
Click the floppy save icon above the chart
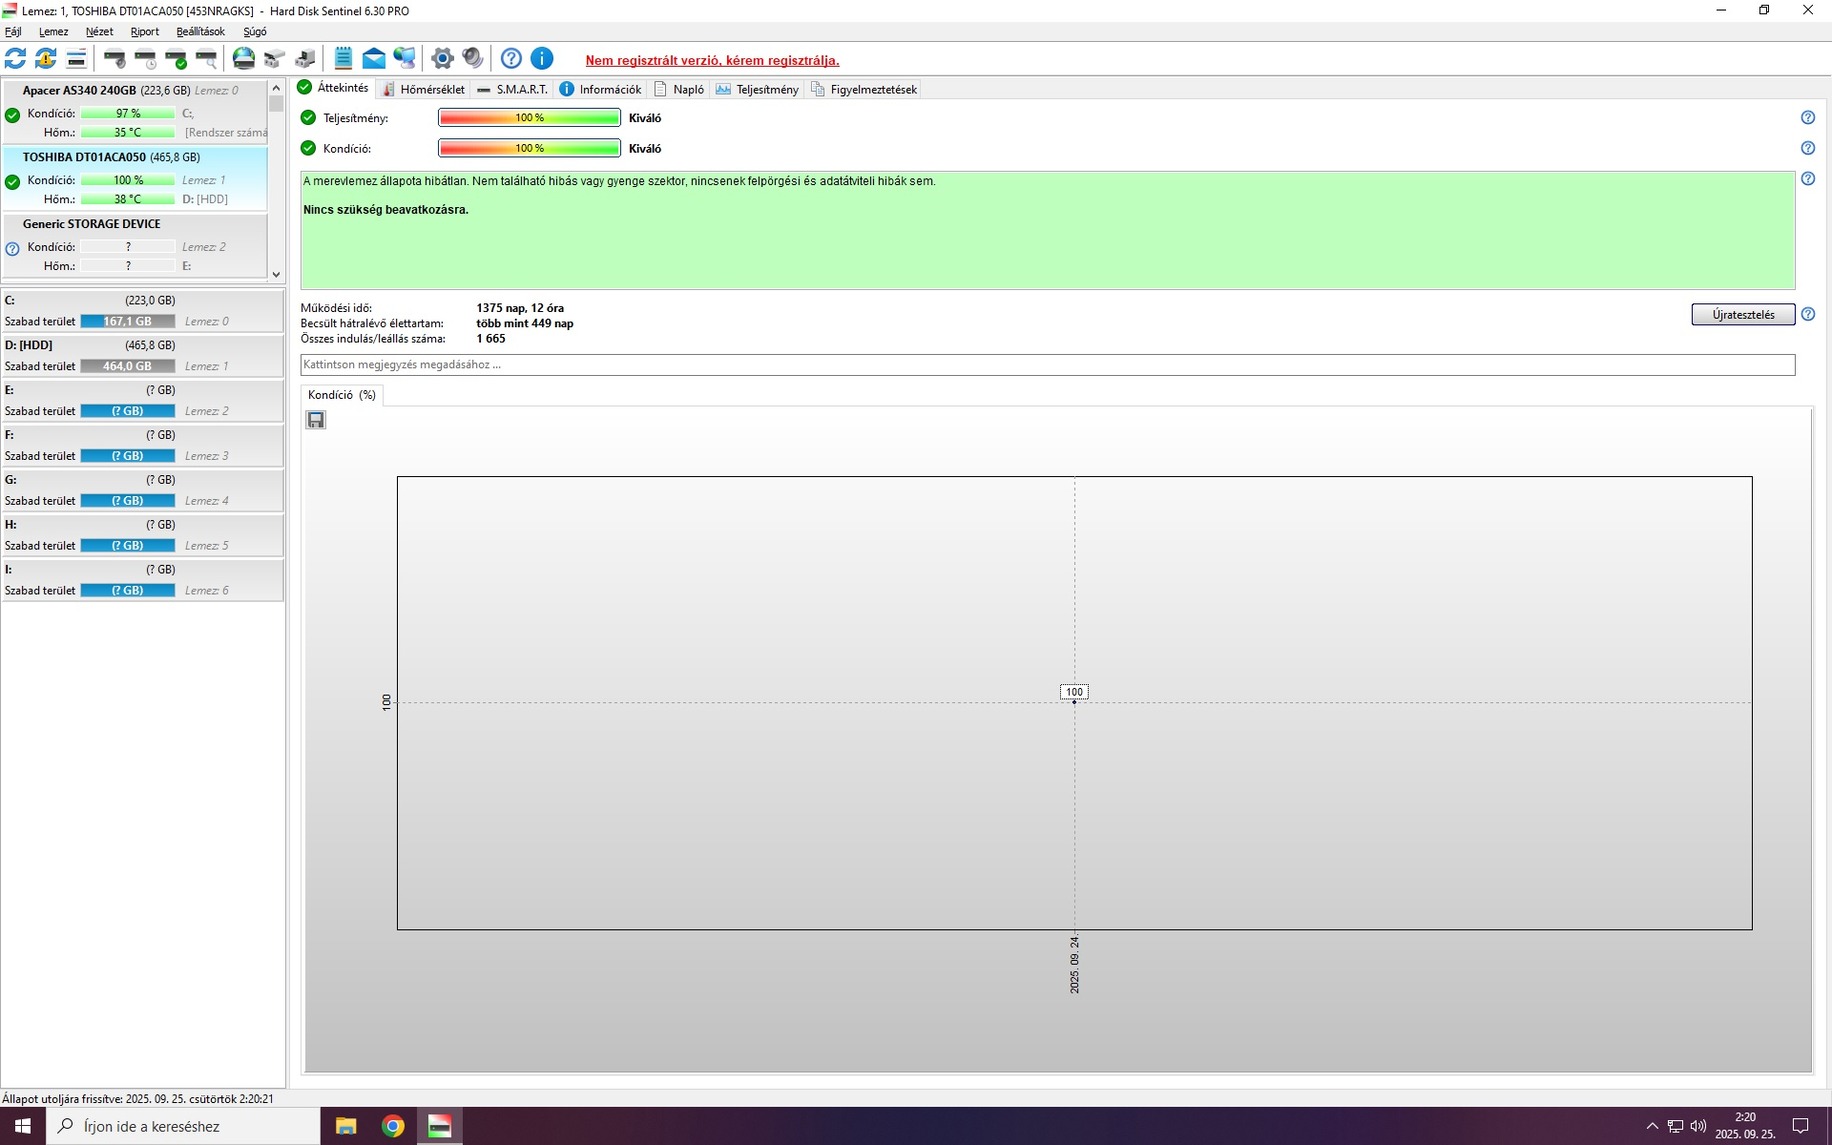[x=316, y=420]
